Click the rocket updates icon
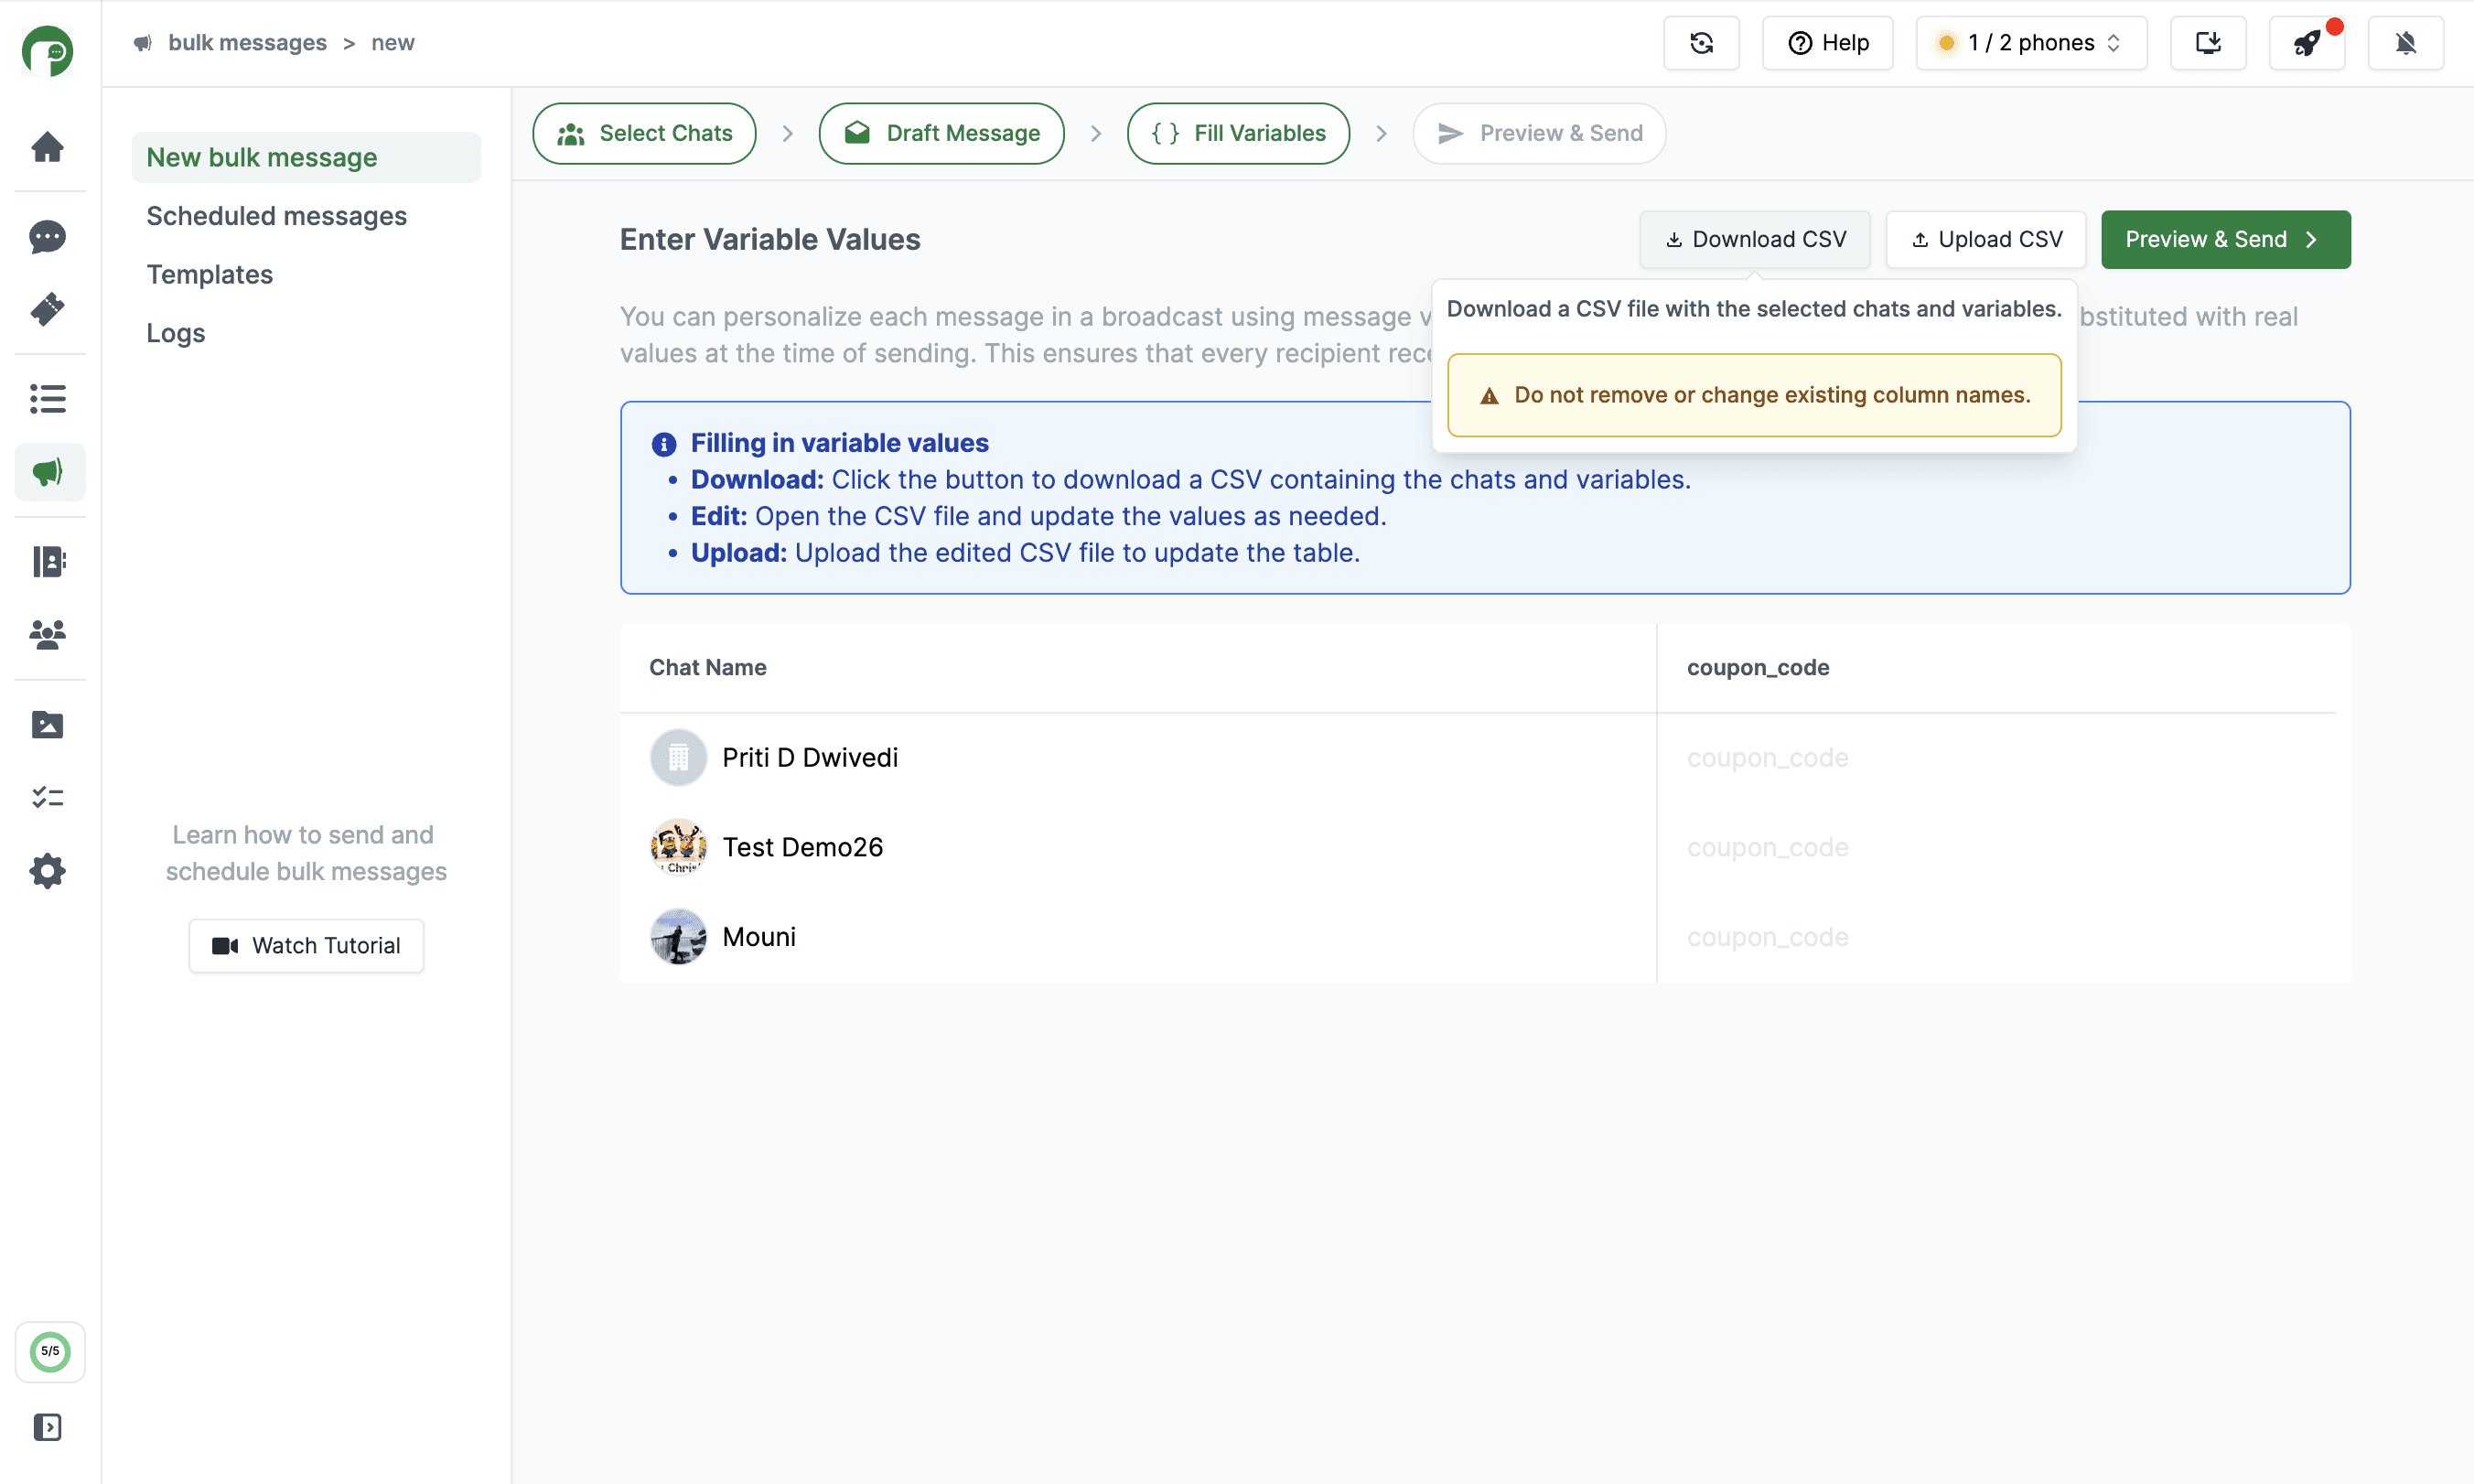 pyautogui.click(x=2306, y=43)
